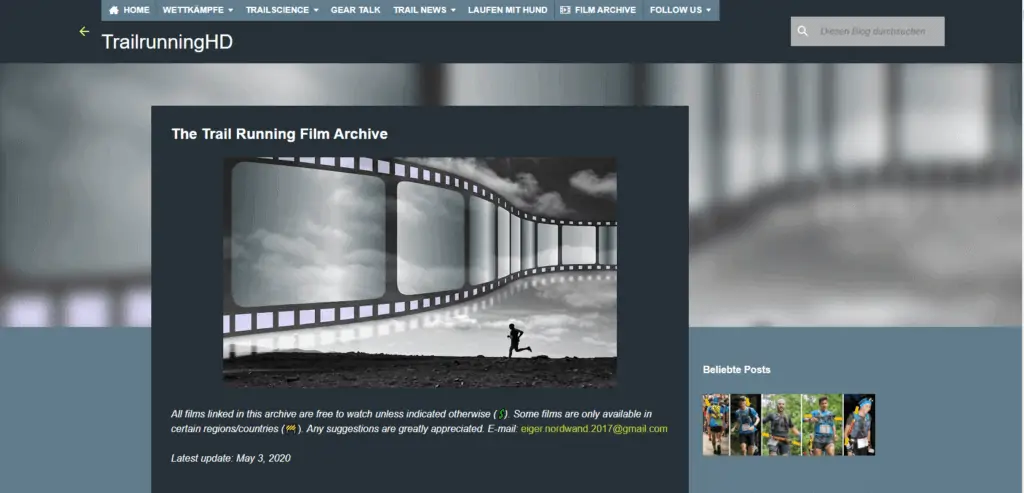
Task: Click the film strip runner header image
Action: pyautogui.click(x=419, y=272)
